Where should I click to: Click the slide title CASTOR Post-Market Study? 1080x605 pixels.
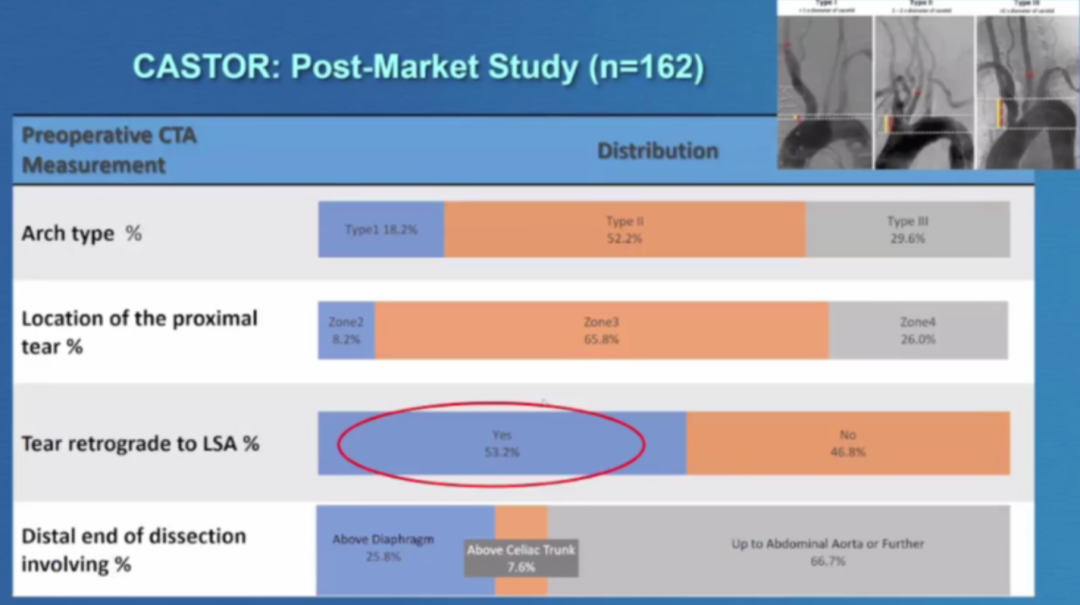click(x=418, y=67)
